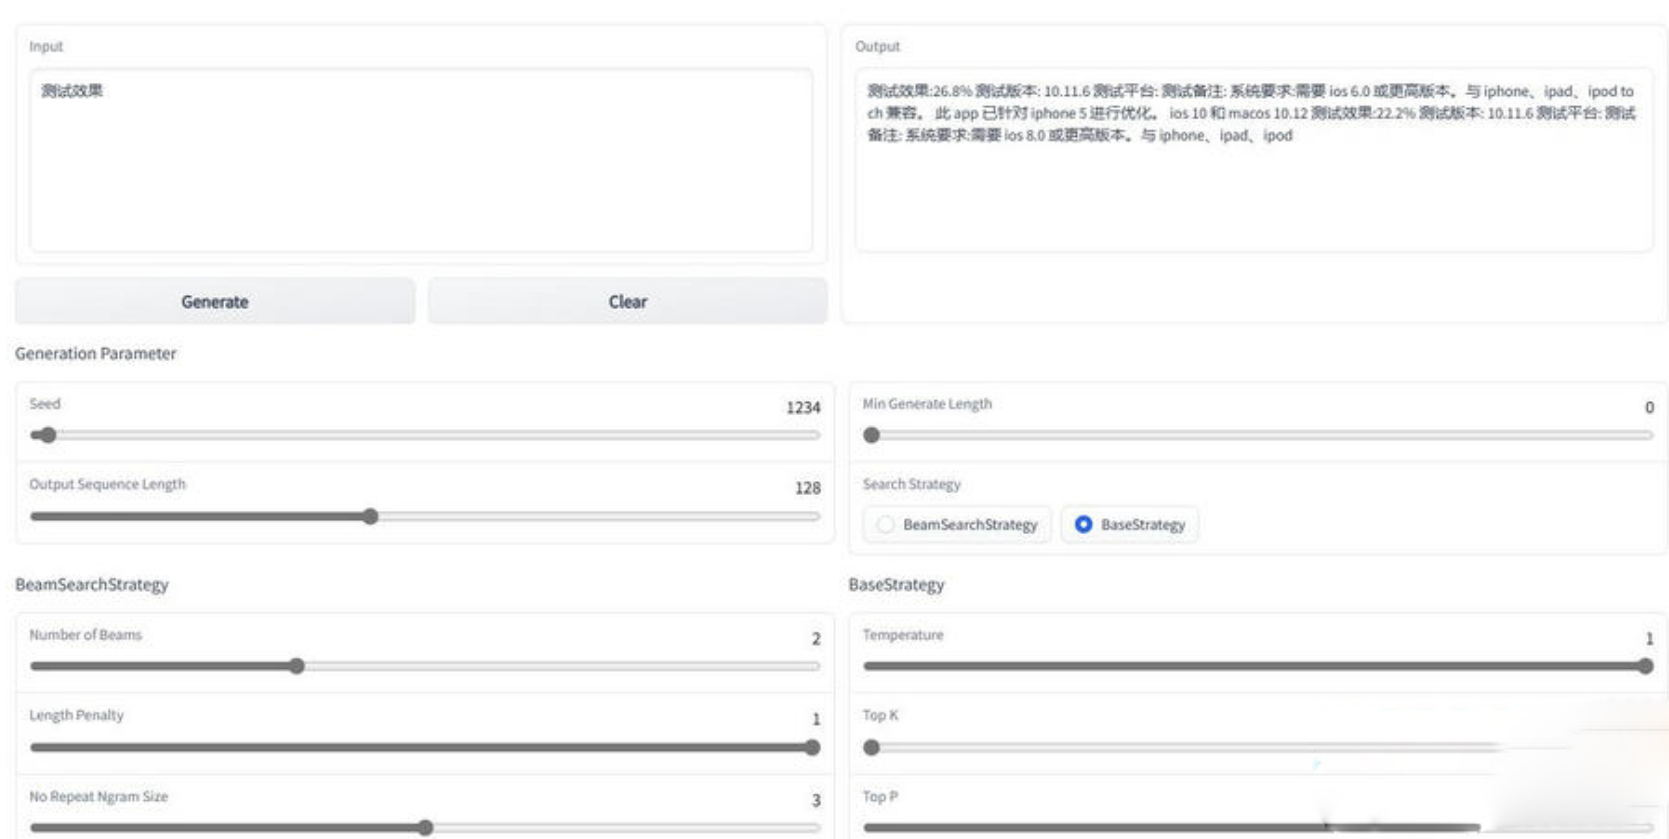Click the BaseStrategy section heading
Viewport: 1669px width, 839px height.
click(x=896, y=584)
